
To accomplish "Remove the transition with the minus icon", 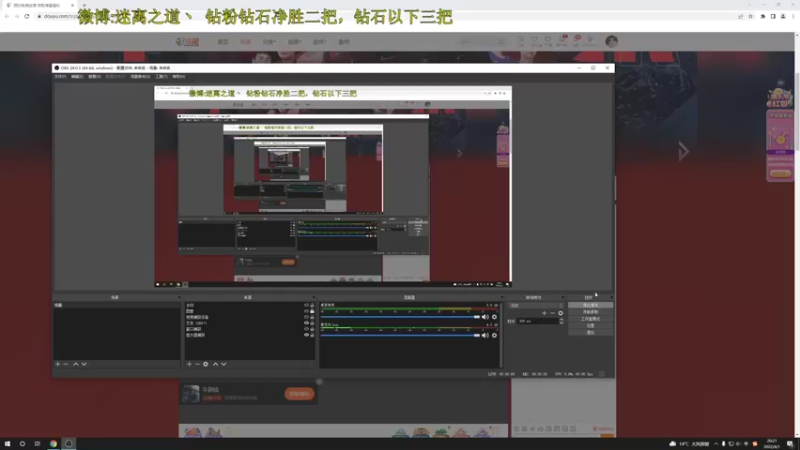I will 553,313.
